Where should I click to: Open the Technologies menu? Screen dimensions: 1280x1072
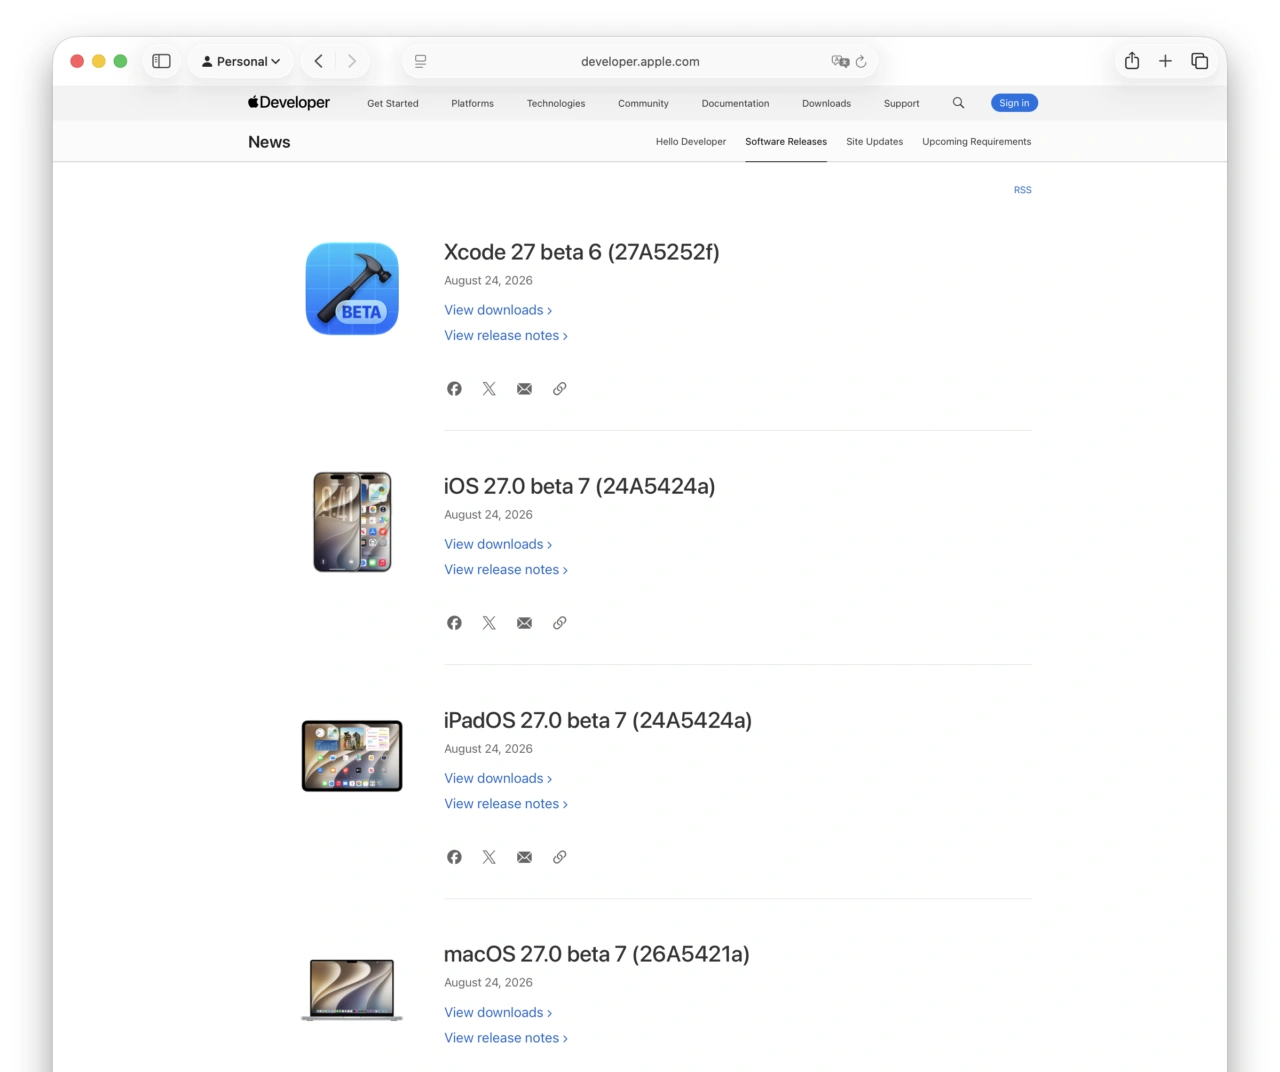point(556,103)
